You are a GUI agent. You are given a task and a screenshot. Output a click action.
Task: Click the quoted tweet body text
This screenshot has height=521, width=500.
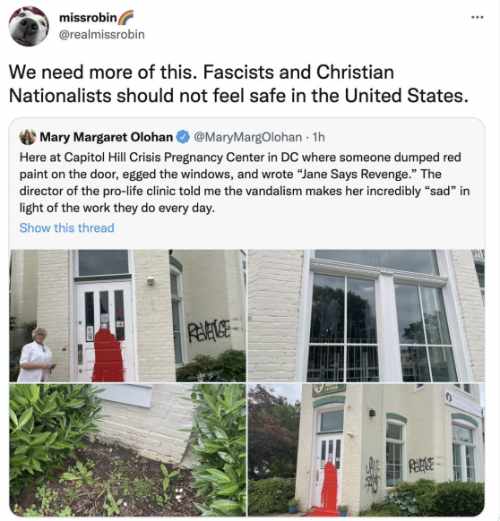[x=244, y=182]
